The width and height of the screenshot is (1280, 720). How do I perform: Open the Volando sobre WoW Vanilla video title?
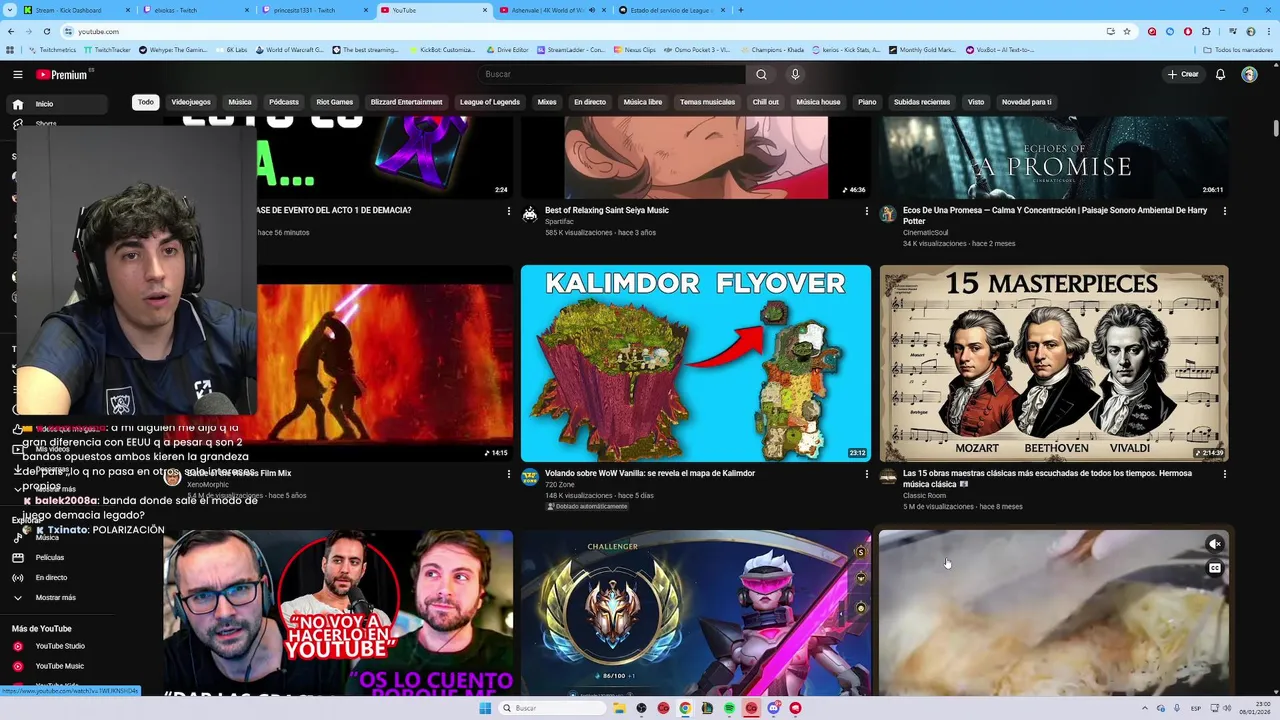650,473
